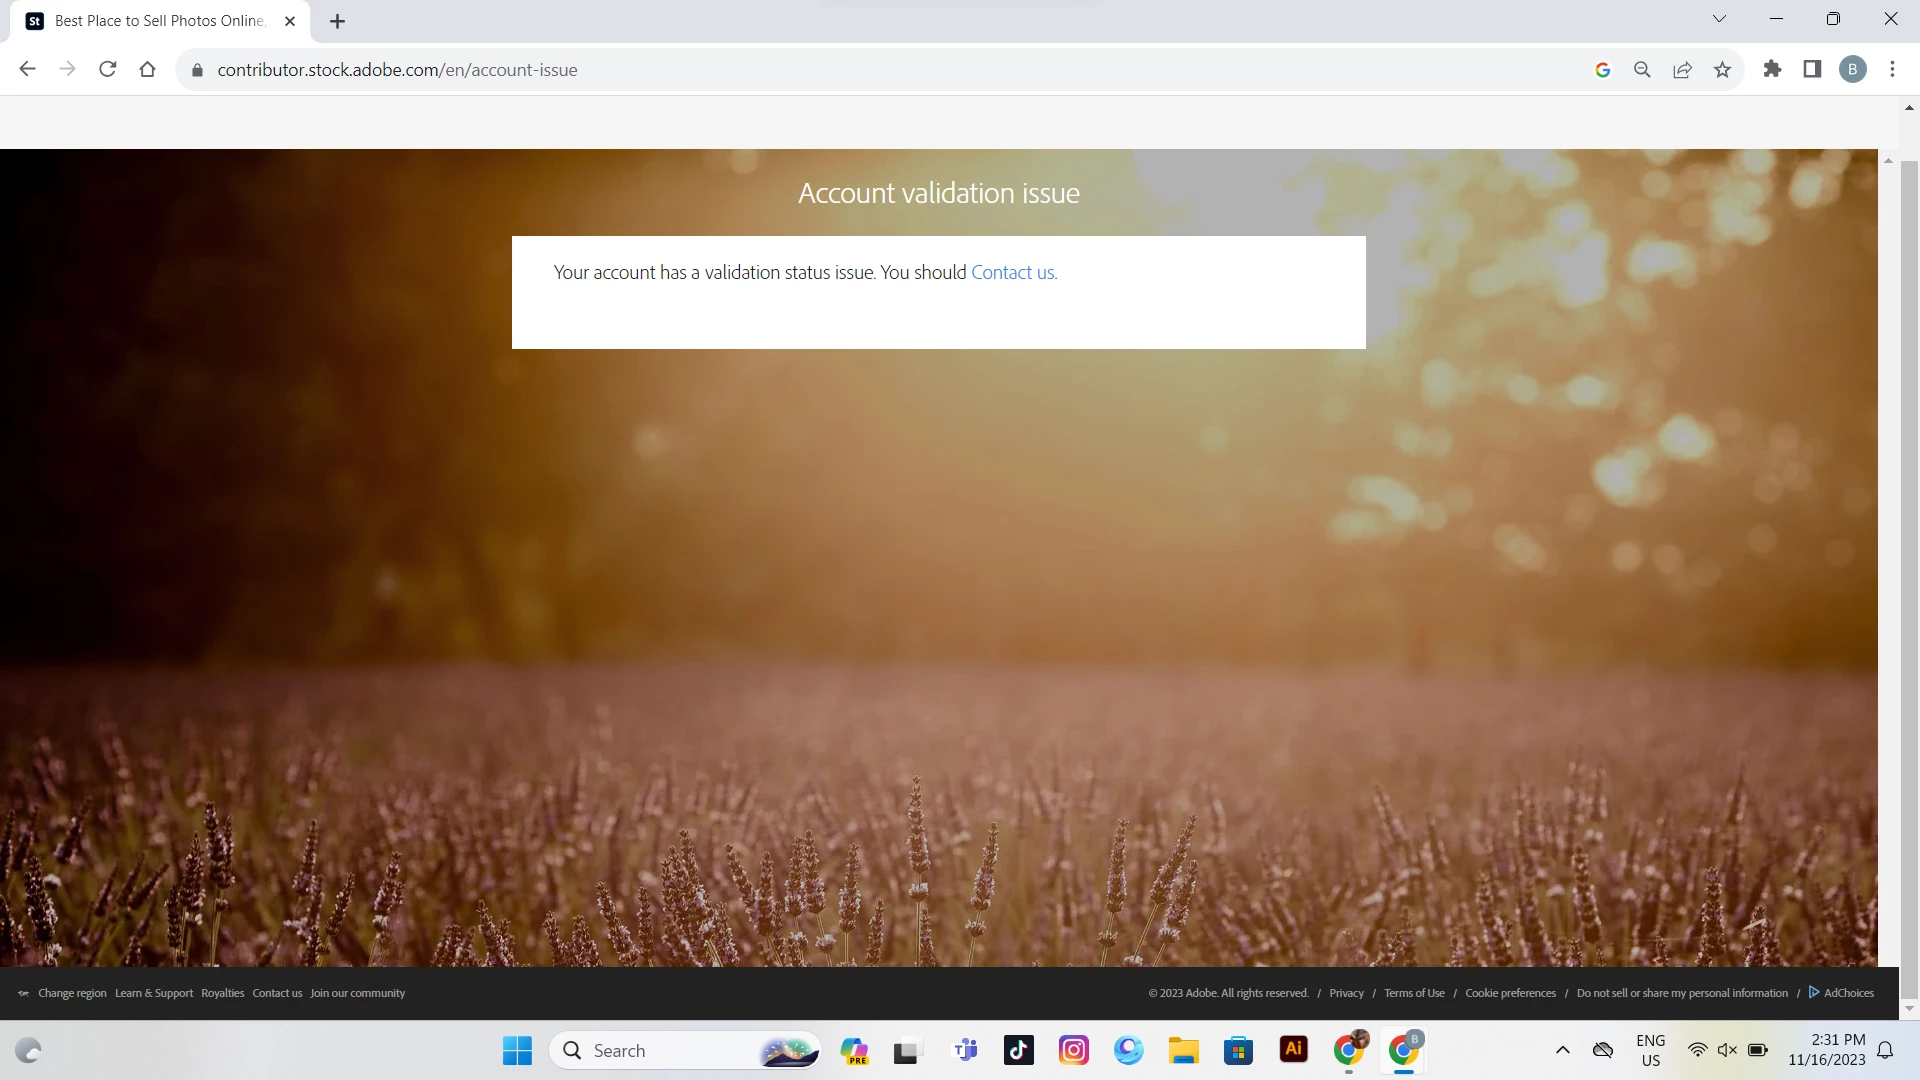This screenshot has width=1920, height=1080.
Task: Open the zoom magnifier icon in address bar
Action: point(1642,69)
